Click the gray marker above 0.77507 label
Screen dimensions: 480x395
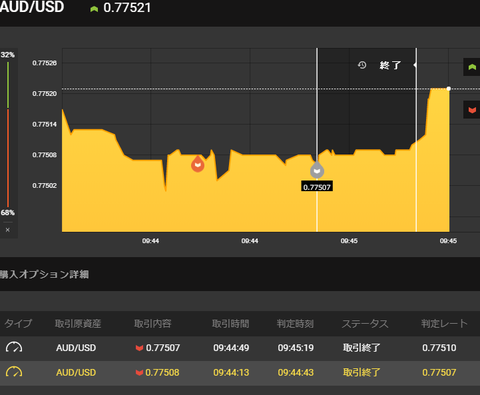click(x=317, y=170)
